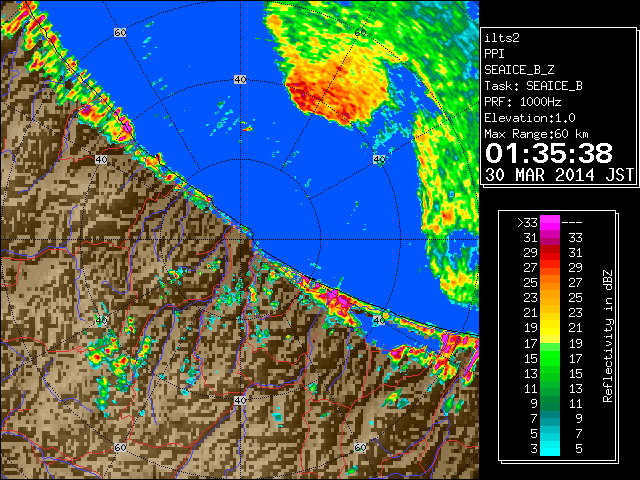Image resolution: width=640 pixels, height=480 pixels.
Task: Click the 'Reflectivity in dBZ' legend title
Action: 608,336
